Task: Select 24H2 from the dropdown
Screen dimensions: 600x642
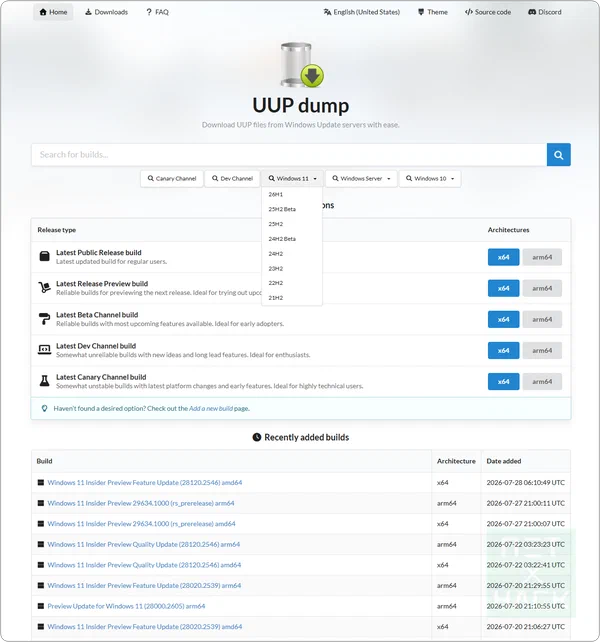Action: tap(292, 253)
